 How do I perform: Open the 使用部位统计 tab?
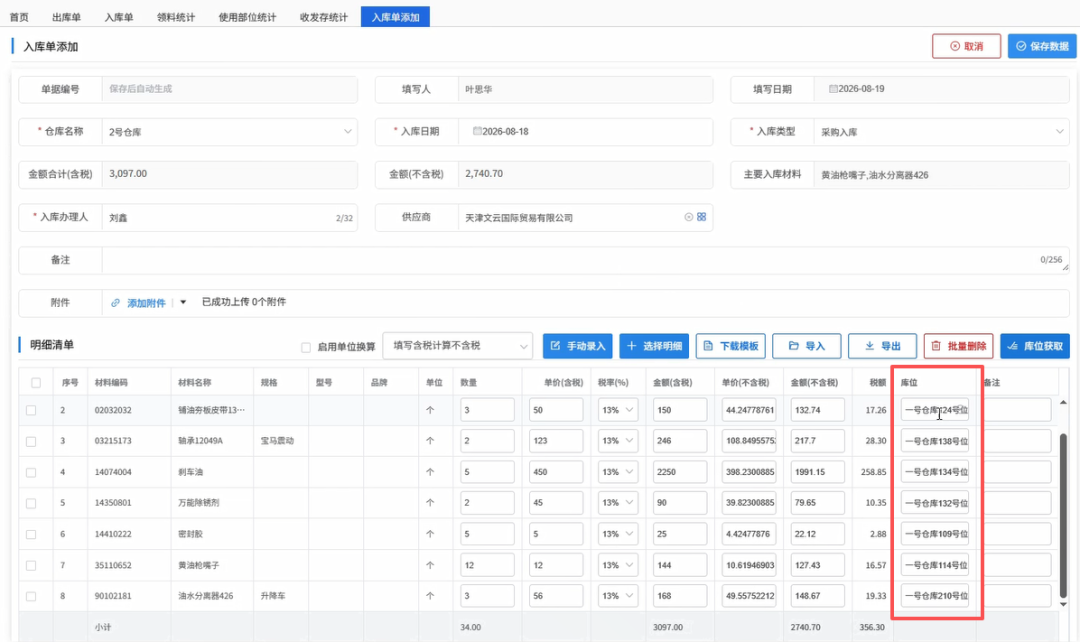(247, 17)
